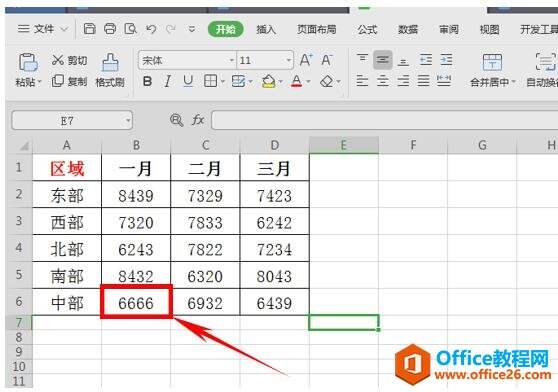Open Print Preview icon

(130, 29)
